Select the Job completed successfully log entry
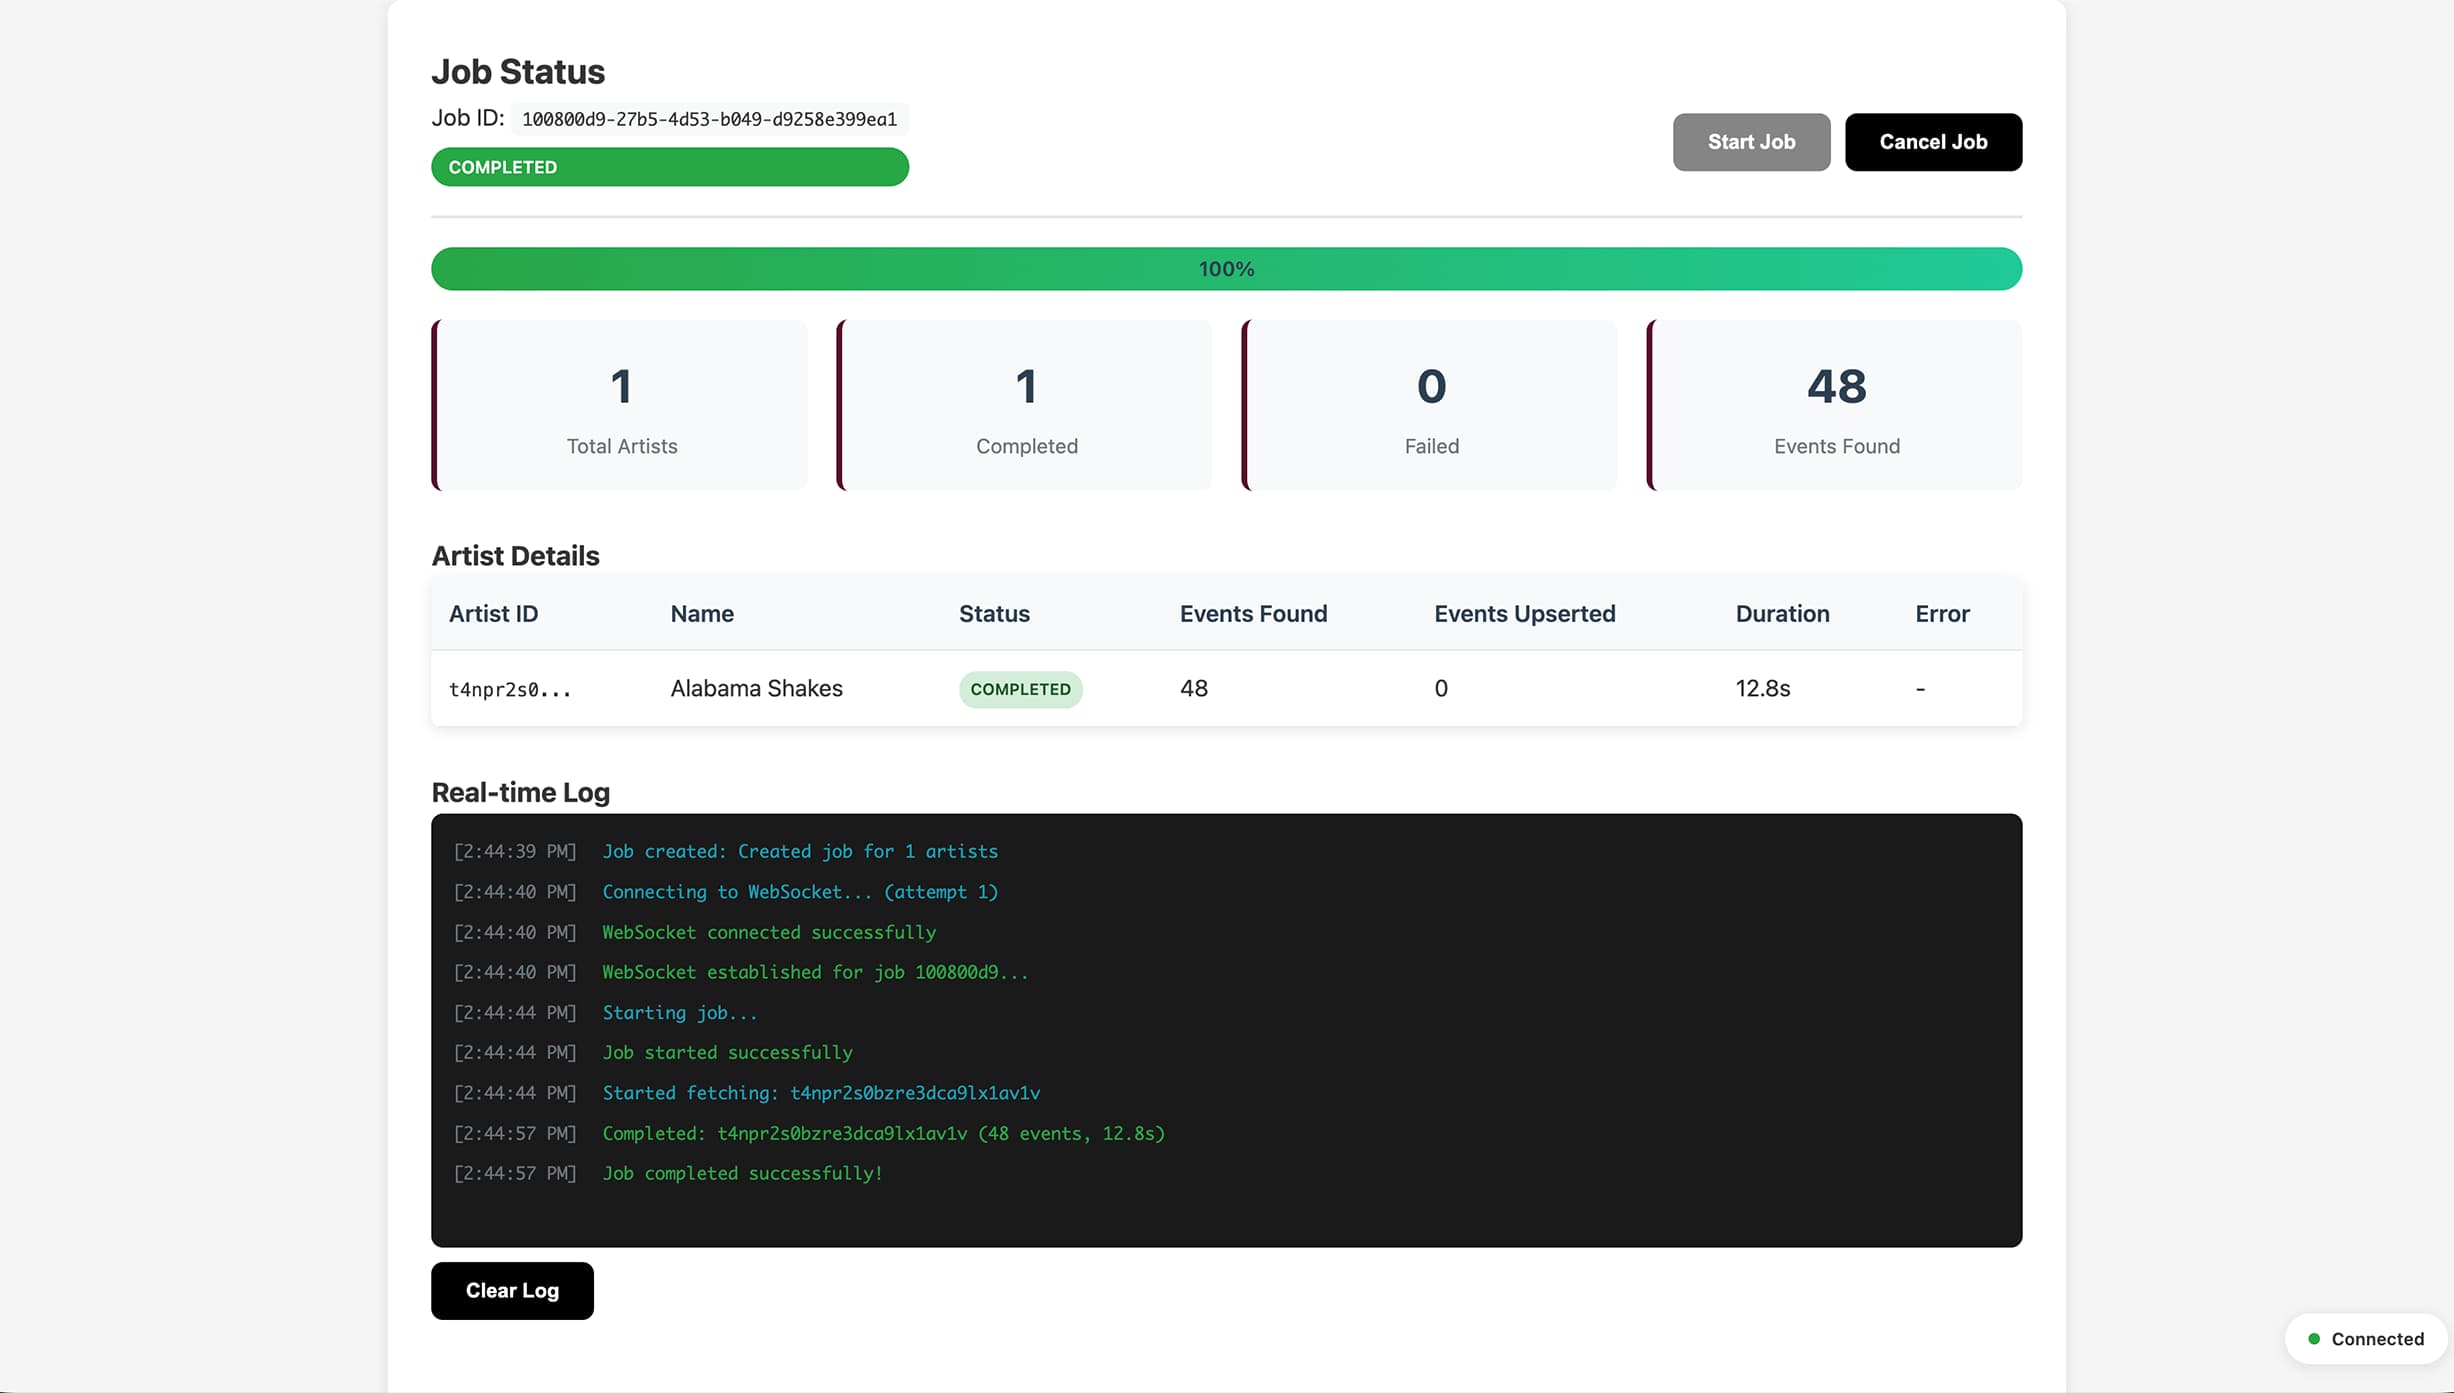 click(742, 1173)
